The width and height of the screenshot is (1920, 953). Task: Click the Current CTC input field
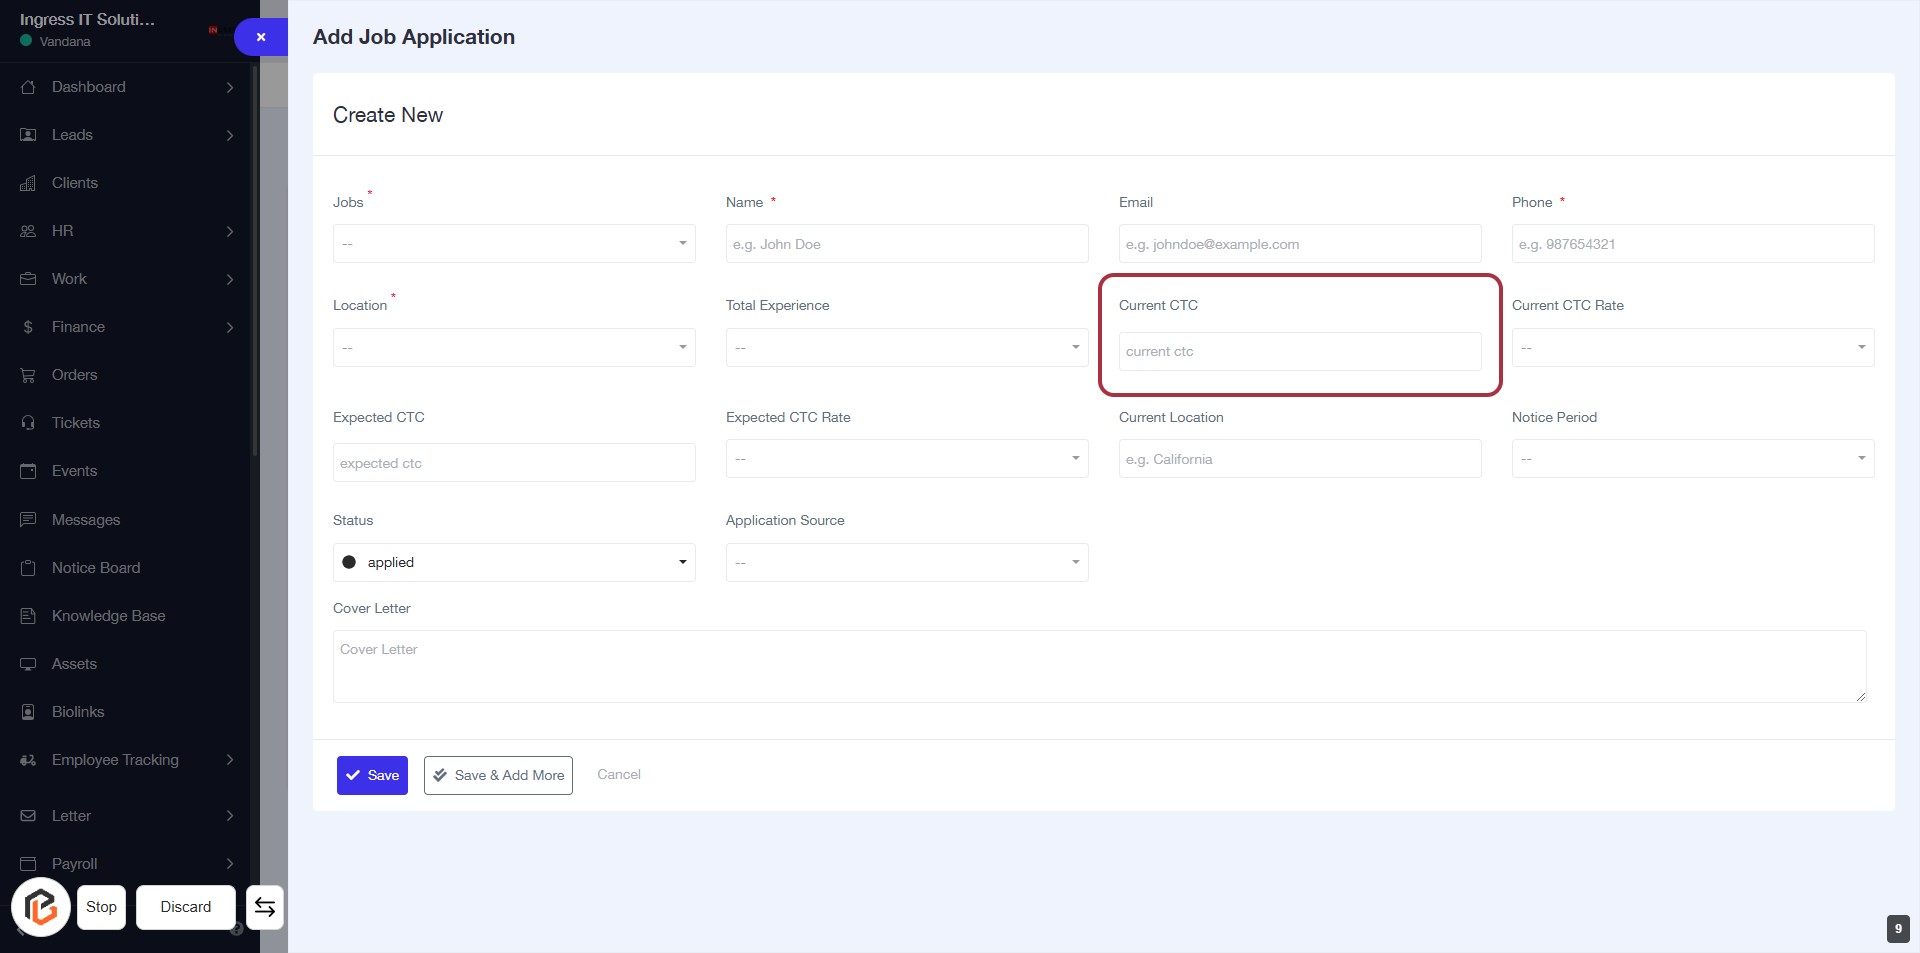1299,352
